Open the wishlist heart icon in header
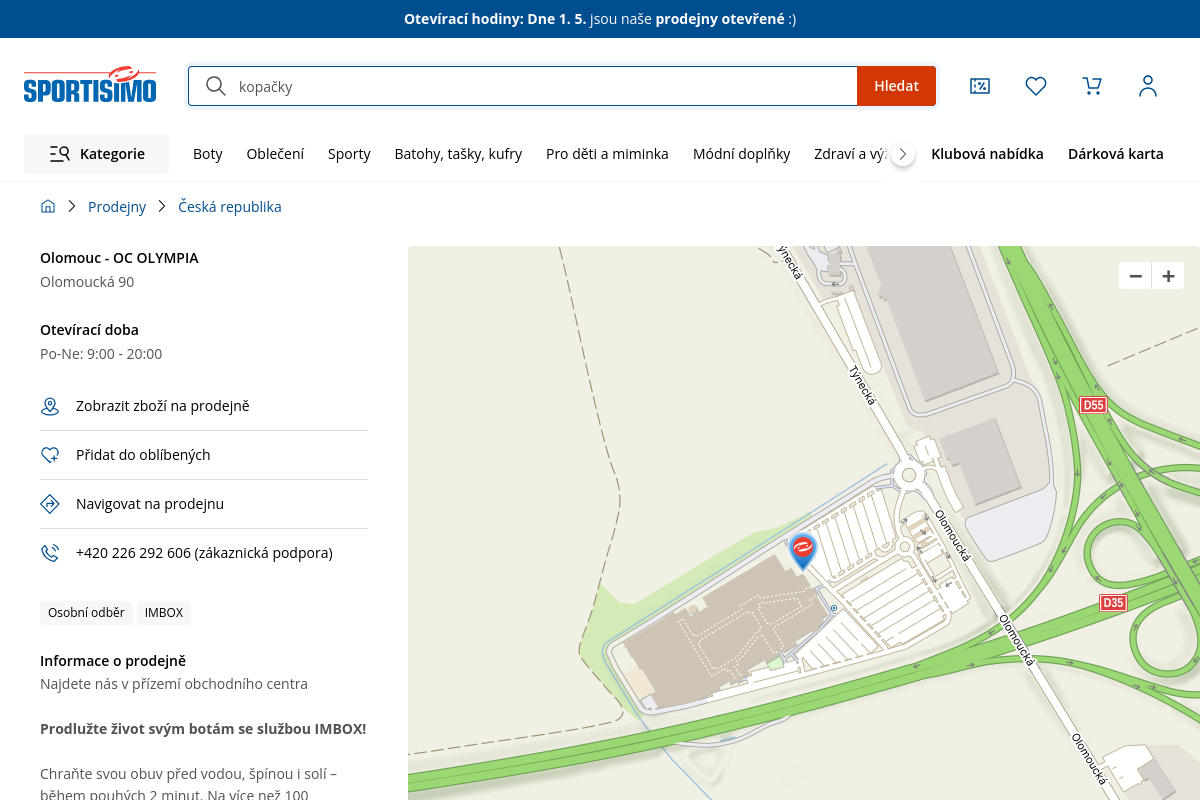1200x800 pixels. [1036, 86]
